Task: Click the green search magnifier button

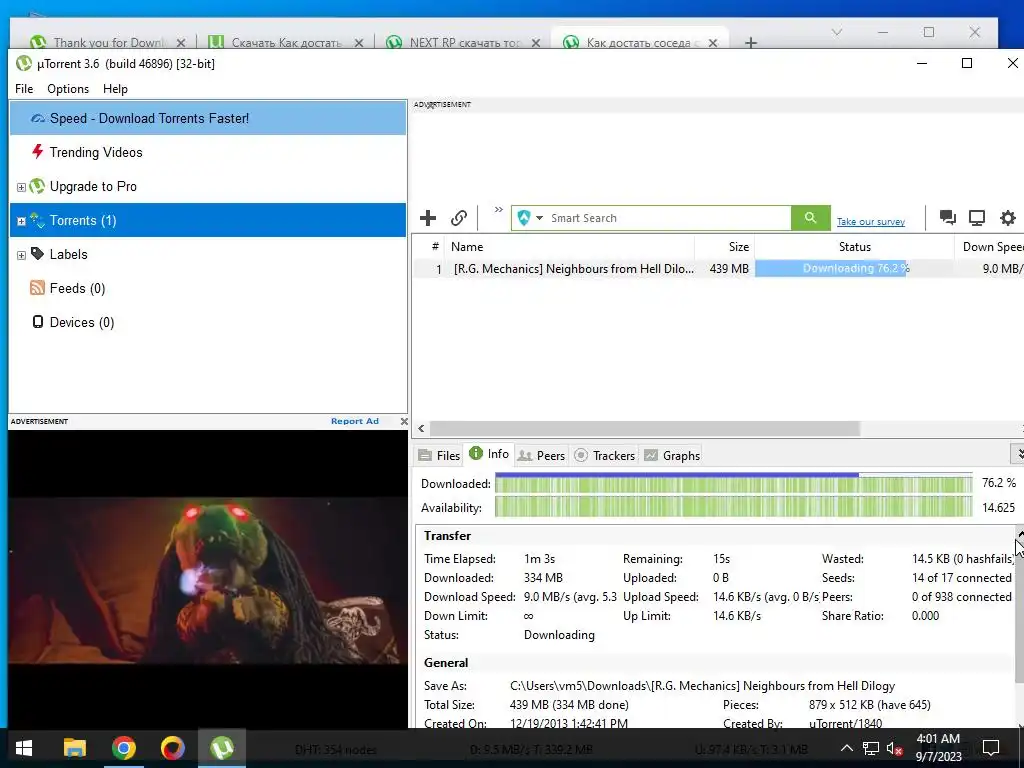Action: pyautogui.click(x=810, y=218)
